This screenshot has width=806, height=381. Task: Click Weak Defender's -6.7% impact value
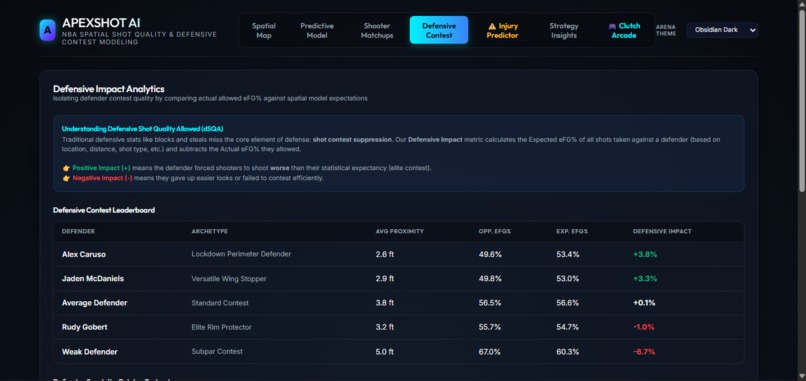(x=644, y=352)
